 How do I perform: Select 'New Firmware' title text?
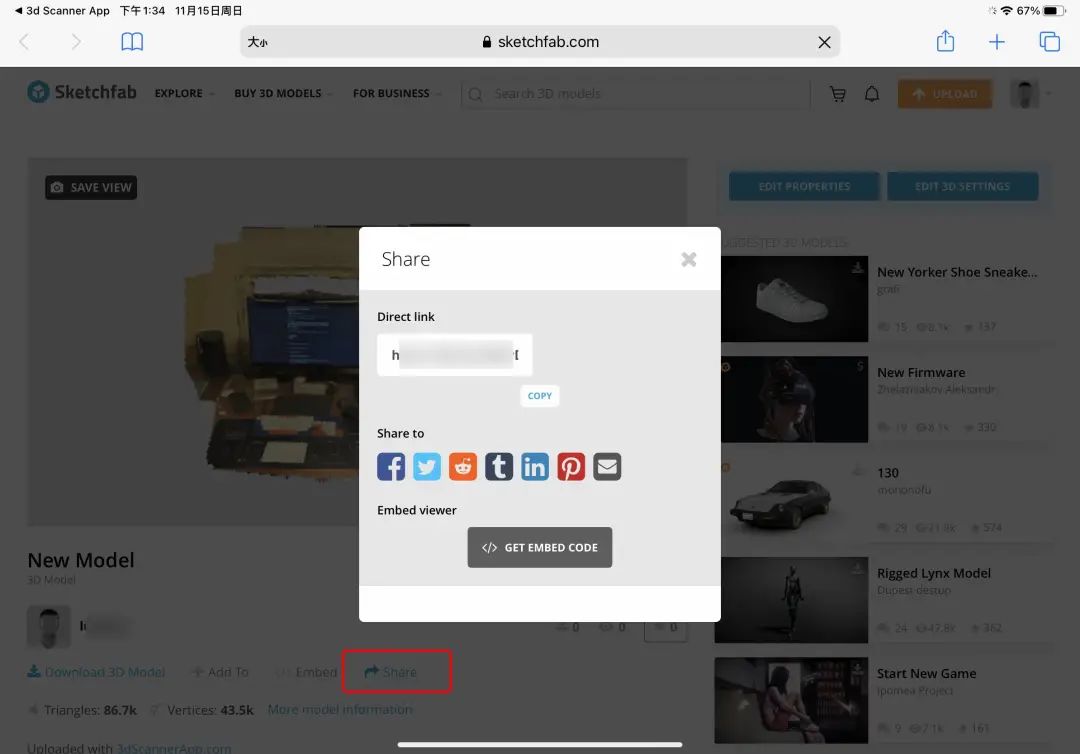921,373
